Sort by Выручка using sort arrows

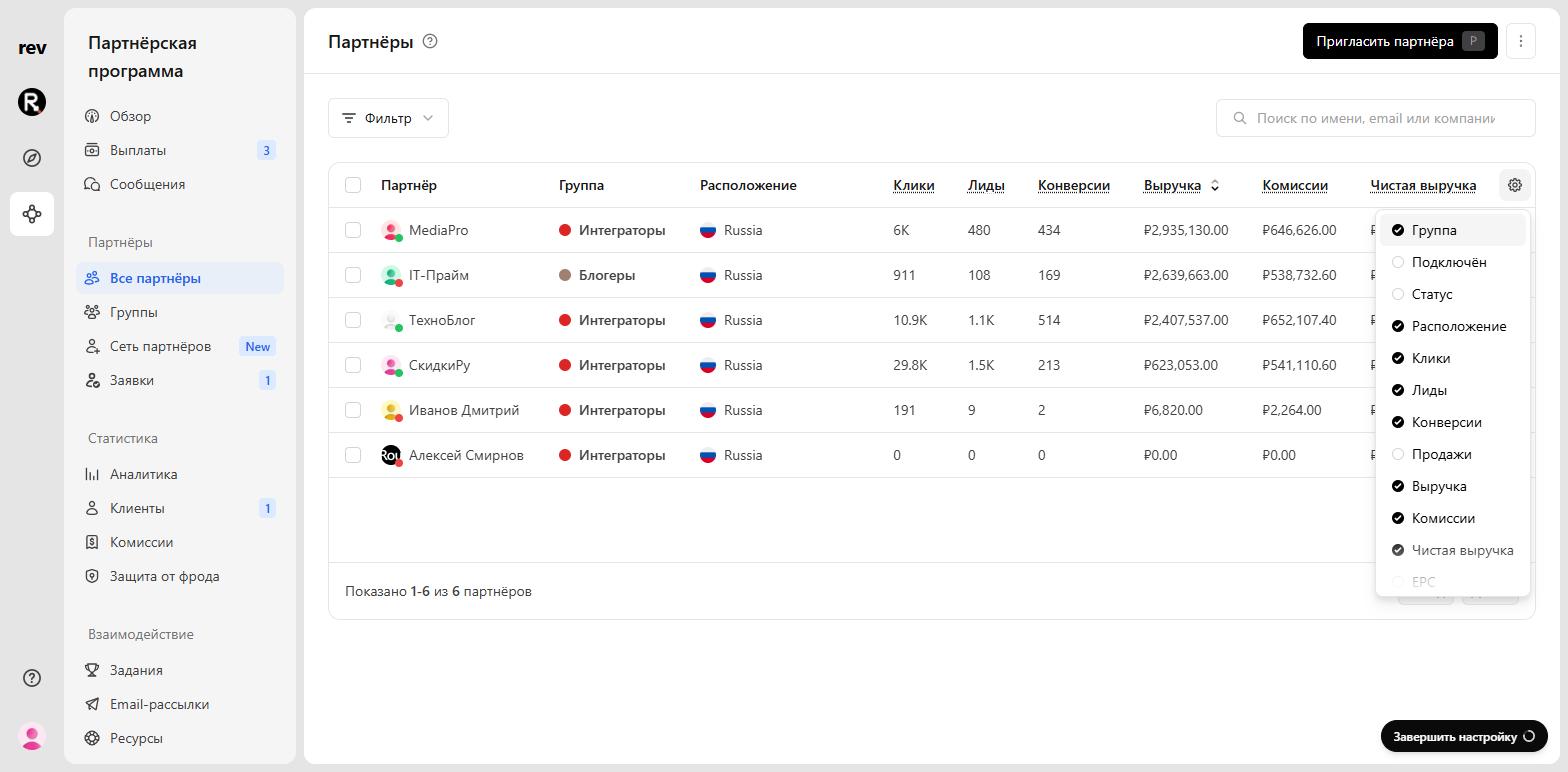[1215, 185]
